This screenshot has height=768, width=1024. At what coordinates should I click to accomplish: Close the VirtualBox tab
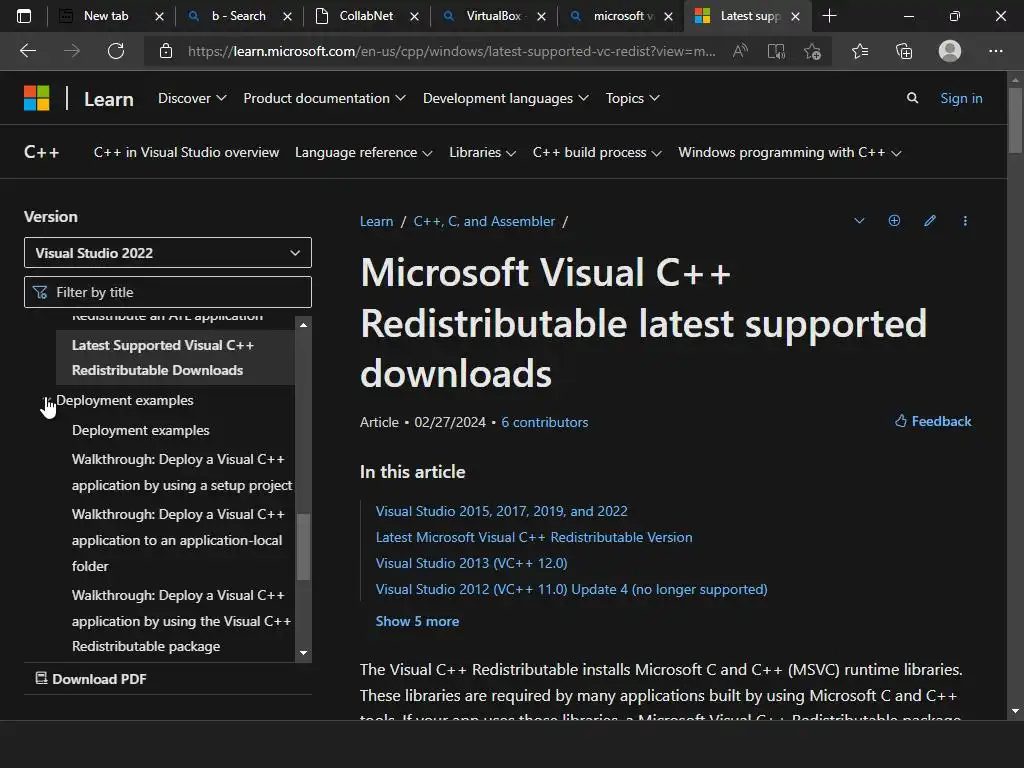click(541, 16)
